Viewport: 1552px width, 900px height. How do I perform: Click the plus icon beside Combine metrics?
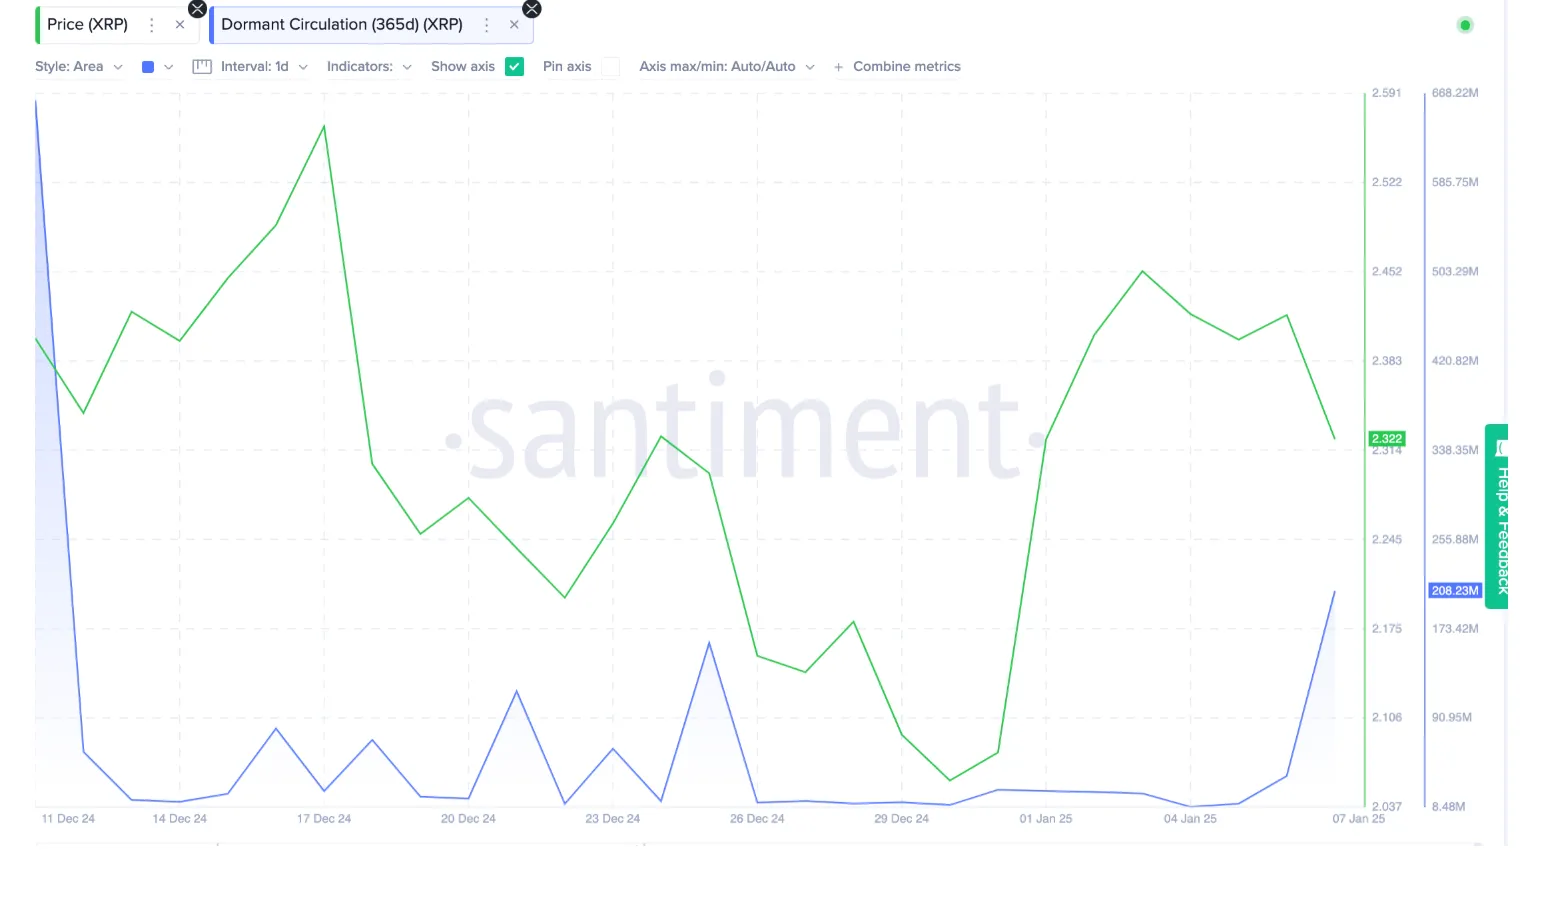point(839,66)
